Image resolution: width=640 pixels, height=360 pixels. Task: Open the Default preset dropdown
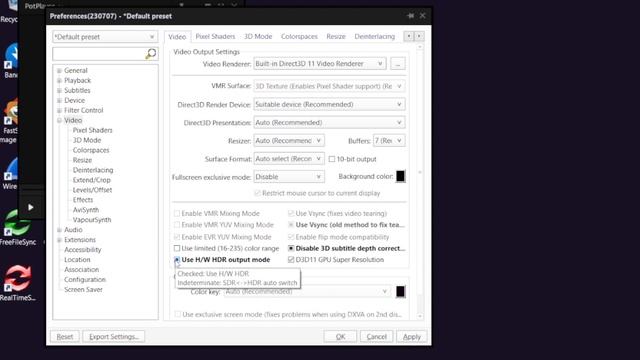point(105,37)
